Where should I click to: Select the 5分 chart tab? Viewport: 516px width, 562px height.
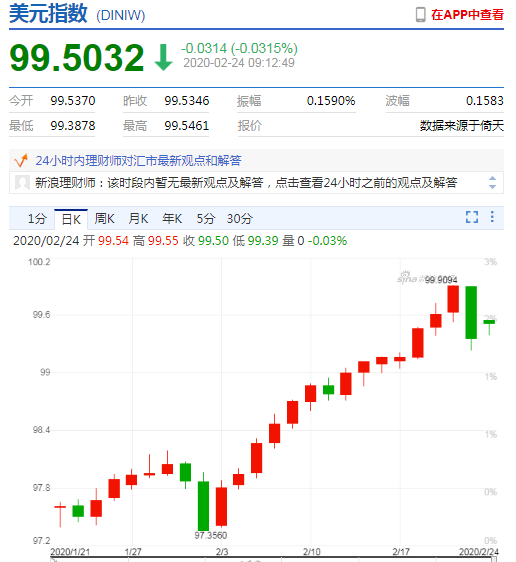(206, 218)
